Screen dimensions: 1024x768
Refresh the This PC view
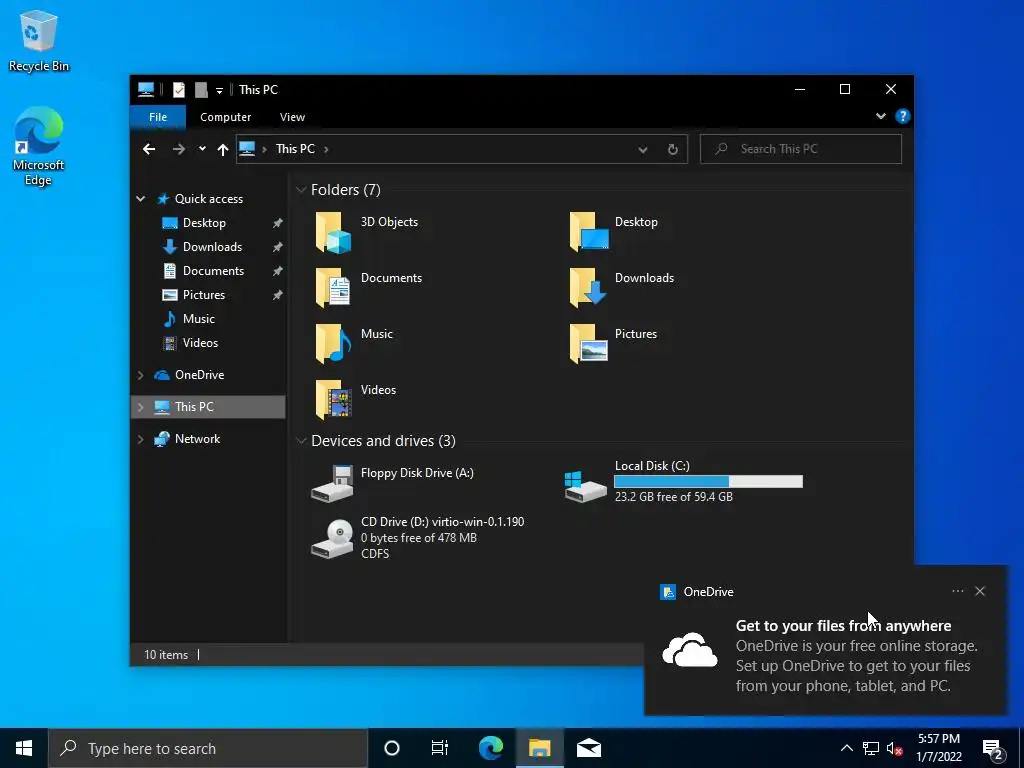pos(673,149)
